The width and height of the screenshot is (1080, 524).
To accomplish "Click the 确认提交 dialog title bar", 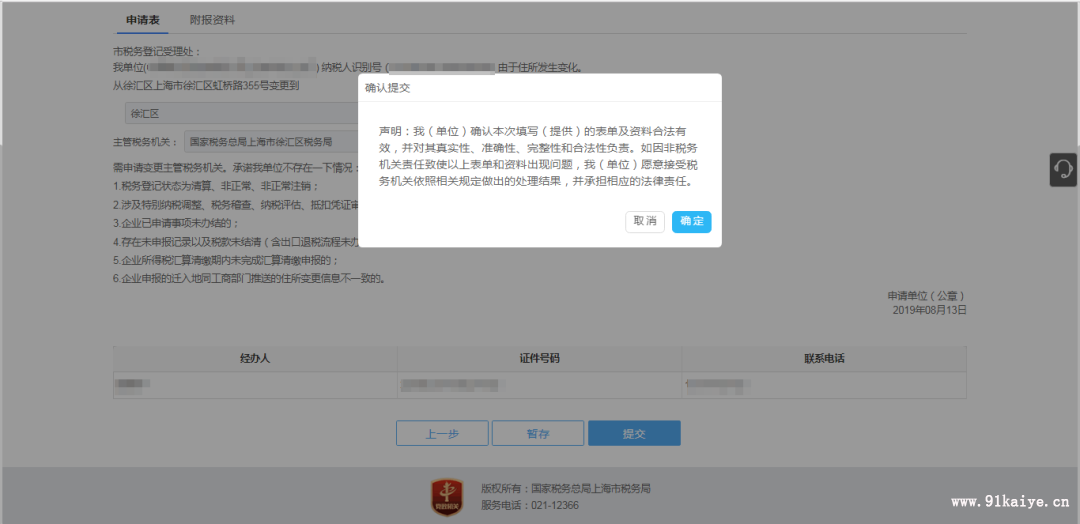I will click(540, 88).
